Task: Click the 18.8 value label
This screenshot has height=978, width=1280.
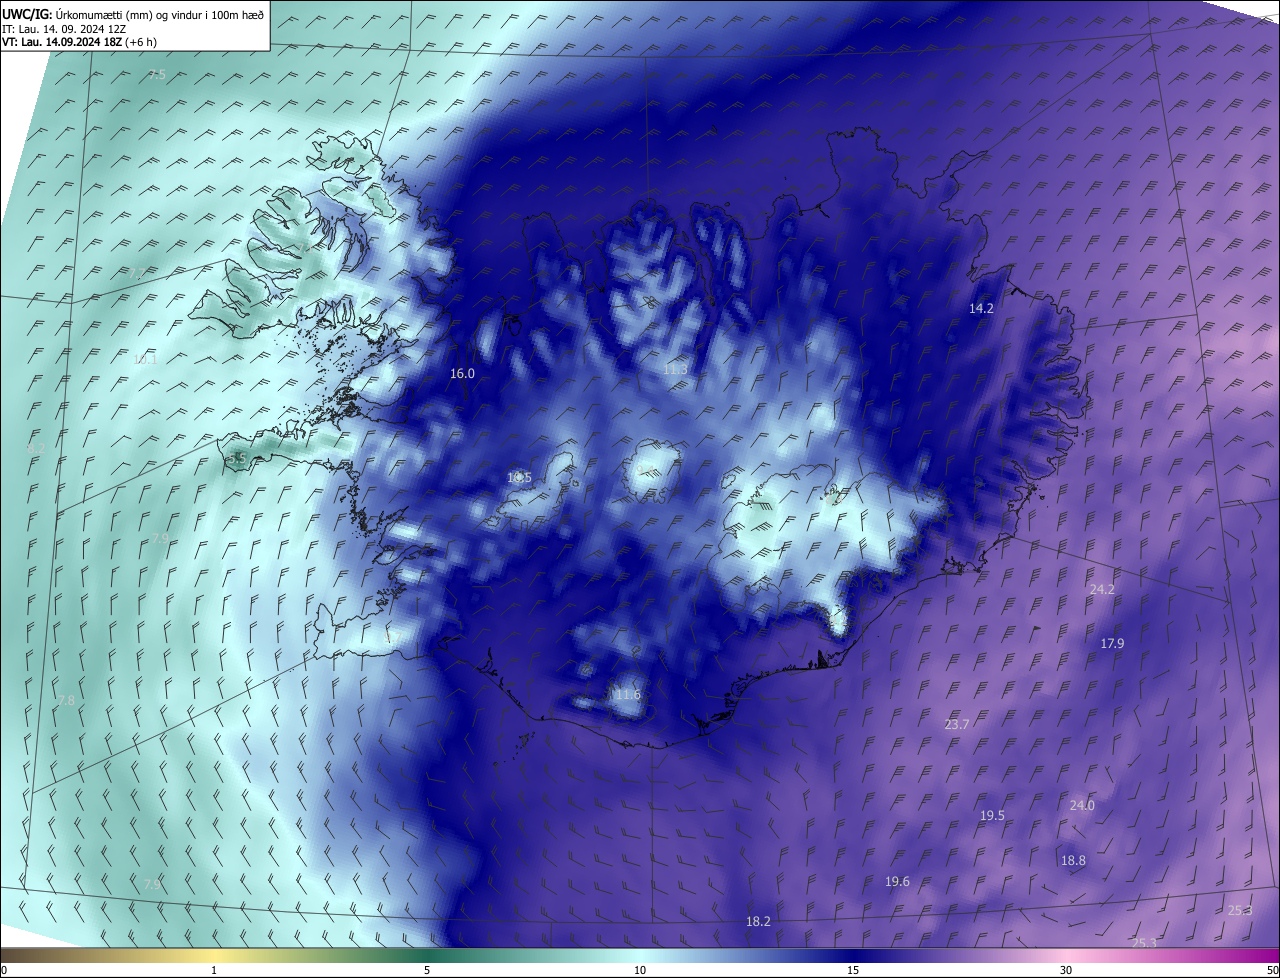Action: (1073, 860)
